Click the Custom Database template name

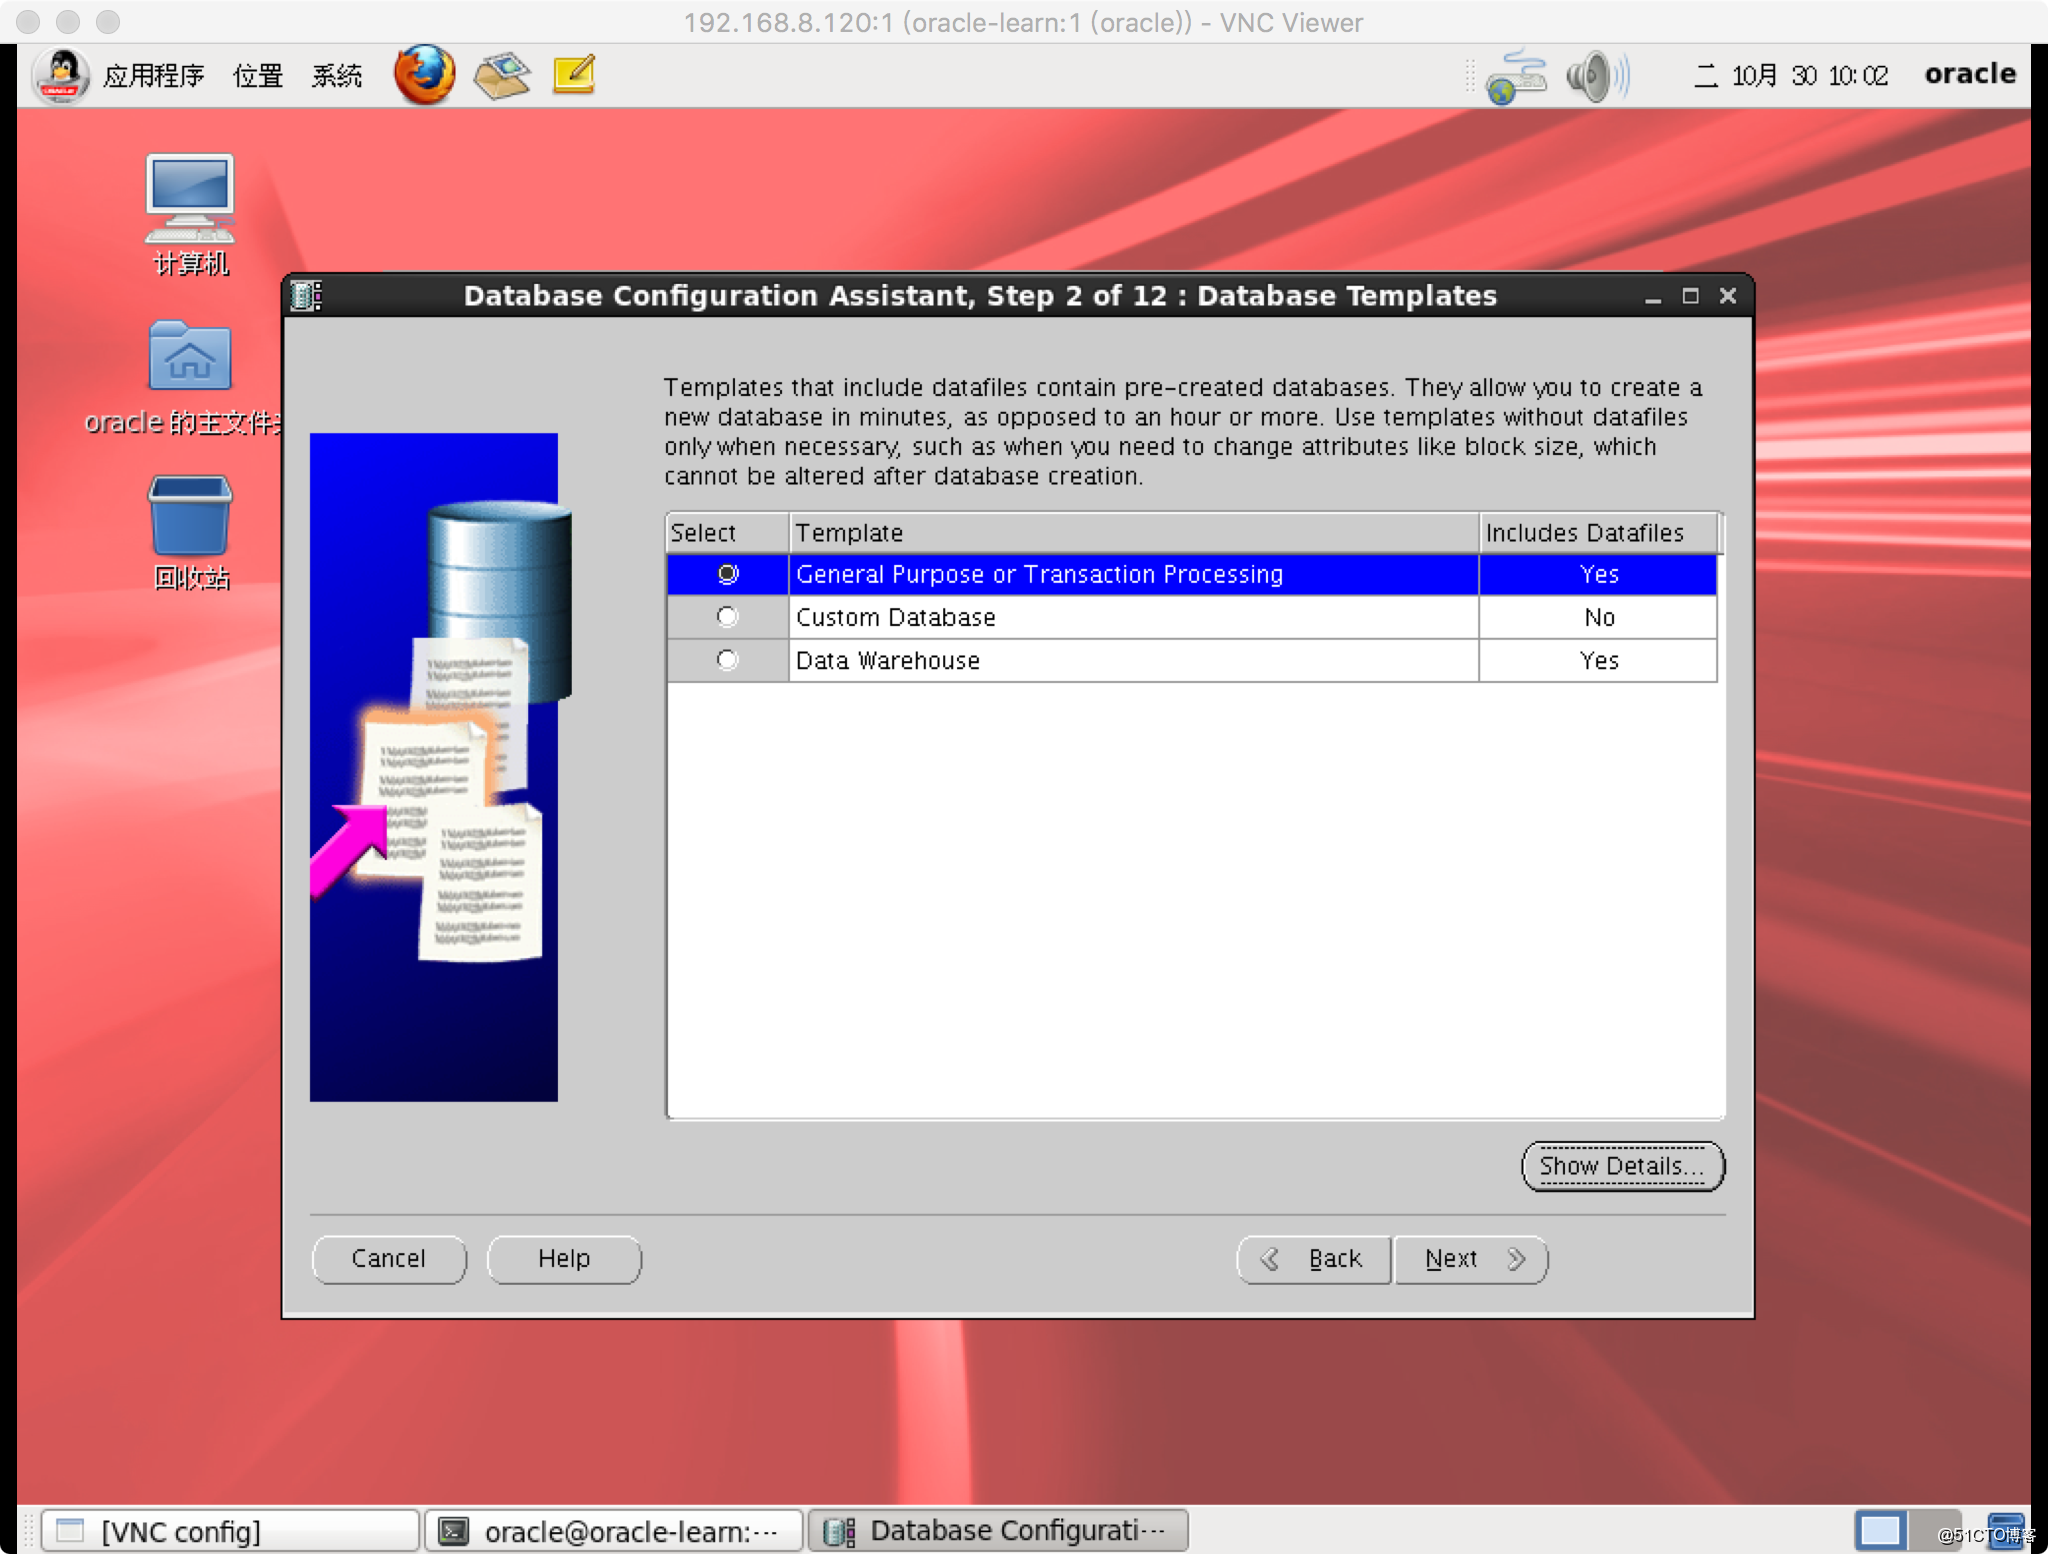click(x=896, y=617)
